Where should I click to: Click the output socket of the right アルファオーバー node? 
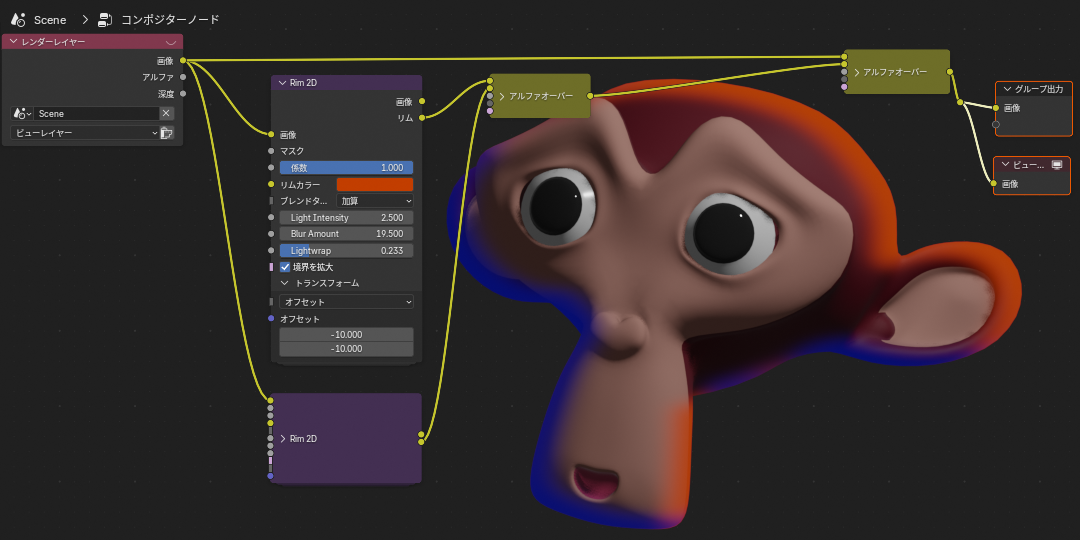(950, 72)
